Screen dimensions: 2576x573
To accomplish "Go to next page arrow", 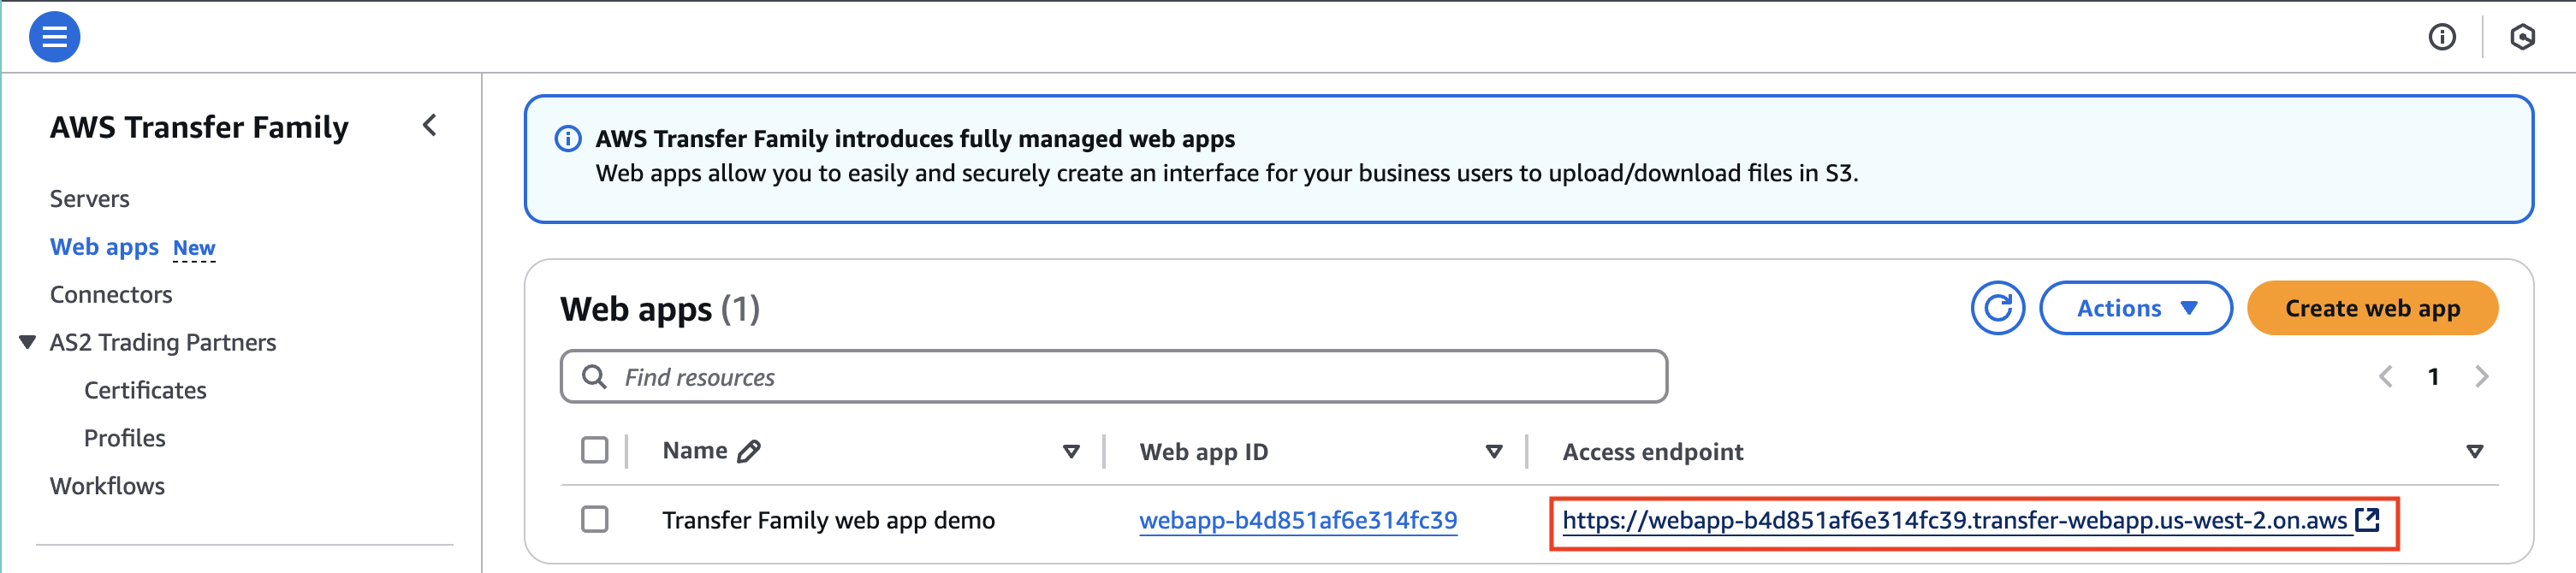I will [x=2481, y=377].
